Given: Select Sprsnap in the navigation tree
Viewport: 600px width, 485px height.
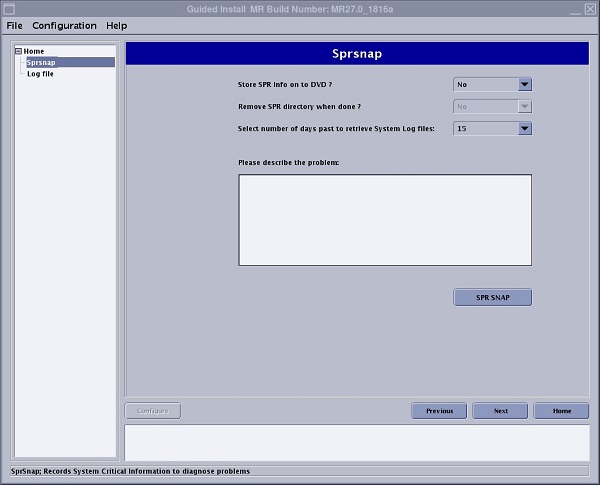Looking at the screenshot, I should 41,62.
